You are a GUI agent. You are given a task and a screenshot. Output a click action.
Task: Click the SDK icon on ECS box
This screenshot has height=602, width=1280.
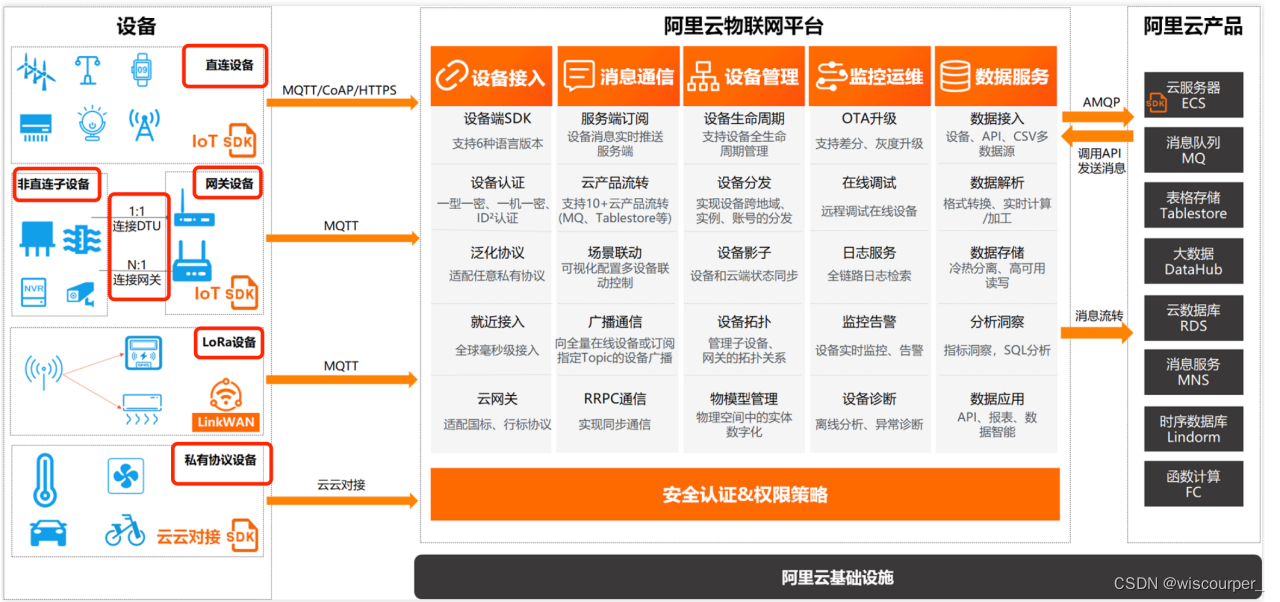1155,101
